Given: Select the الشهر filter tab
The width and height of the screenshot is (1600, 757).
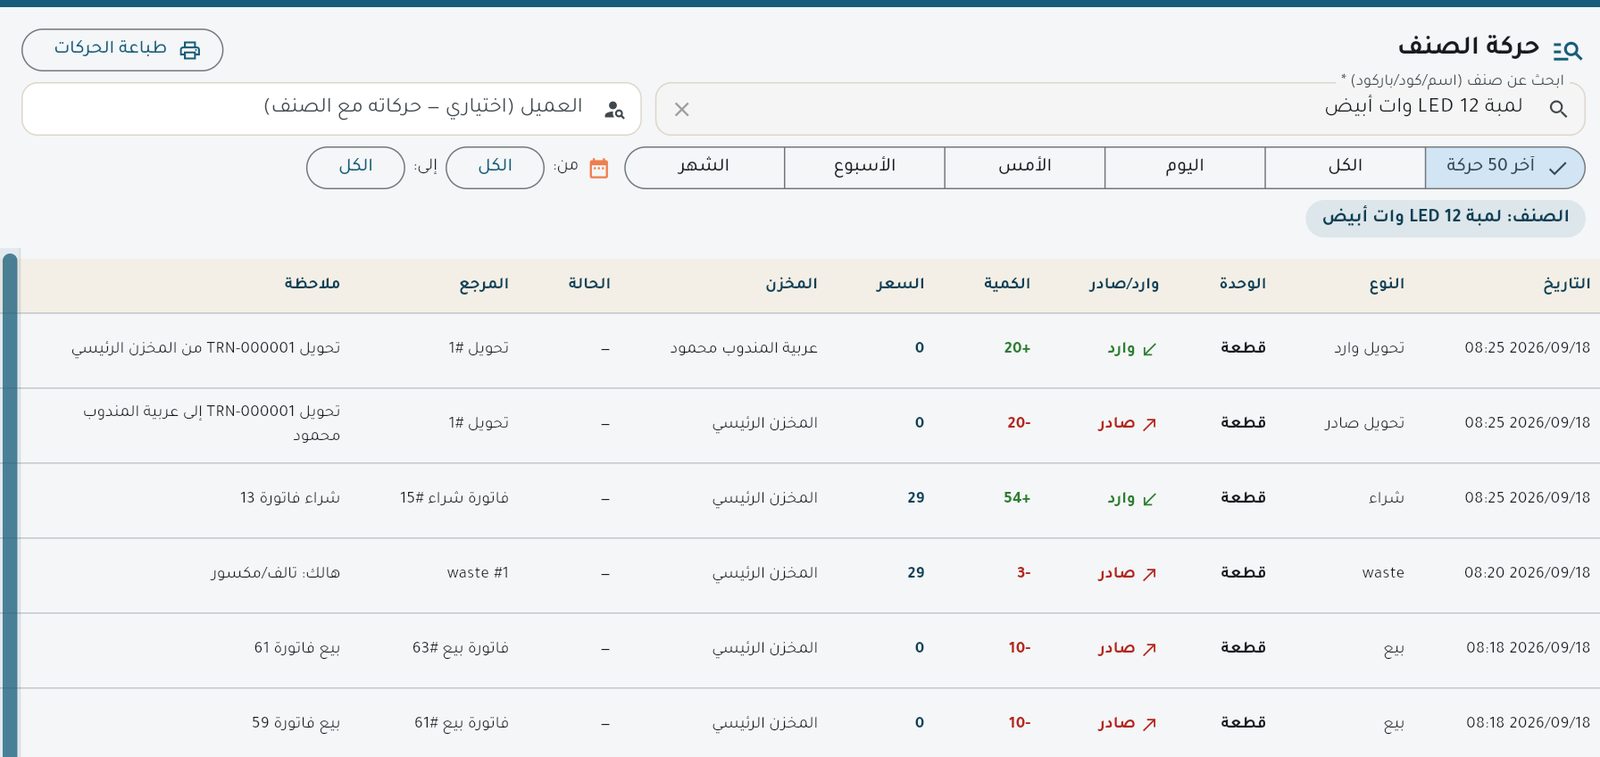Looking at the screenshot, I should pyautogui.click(x=704, y=168).
